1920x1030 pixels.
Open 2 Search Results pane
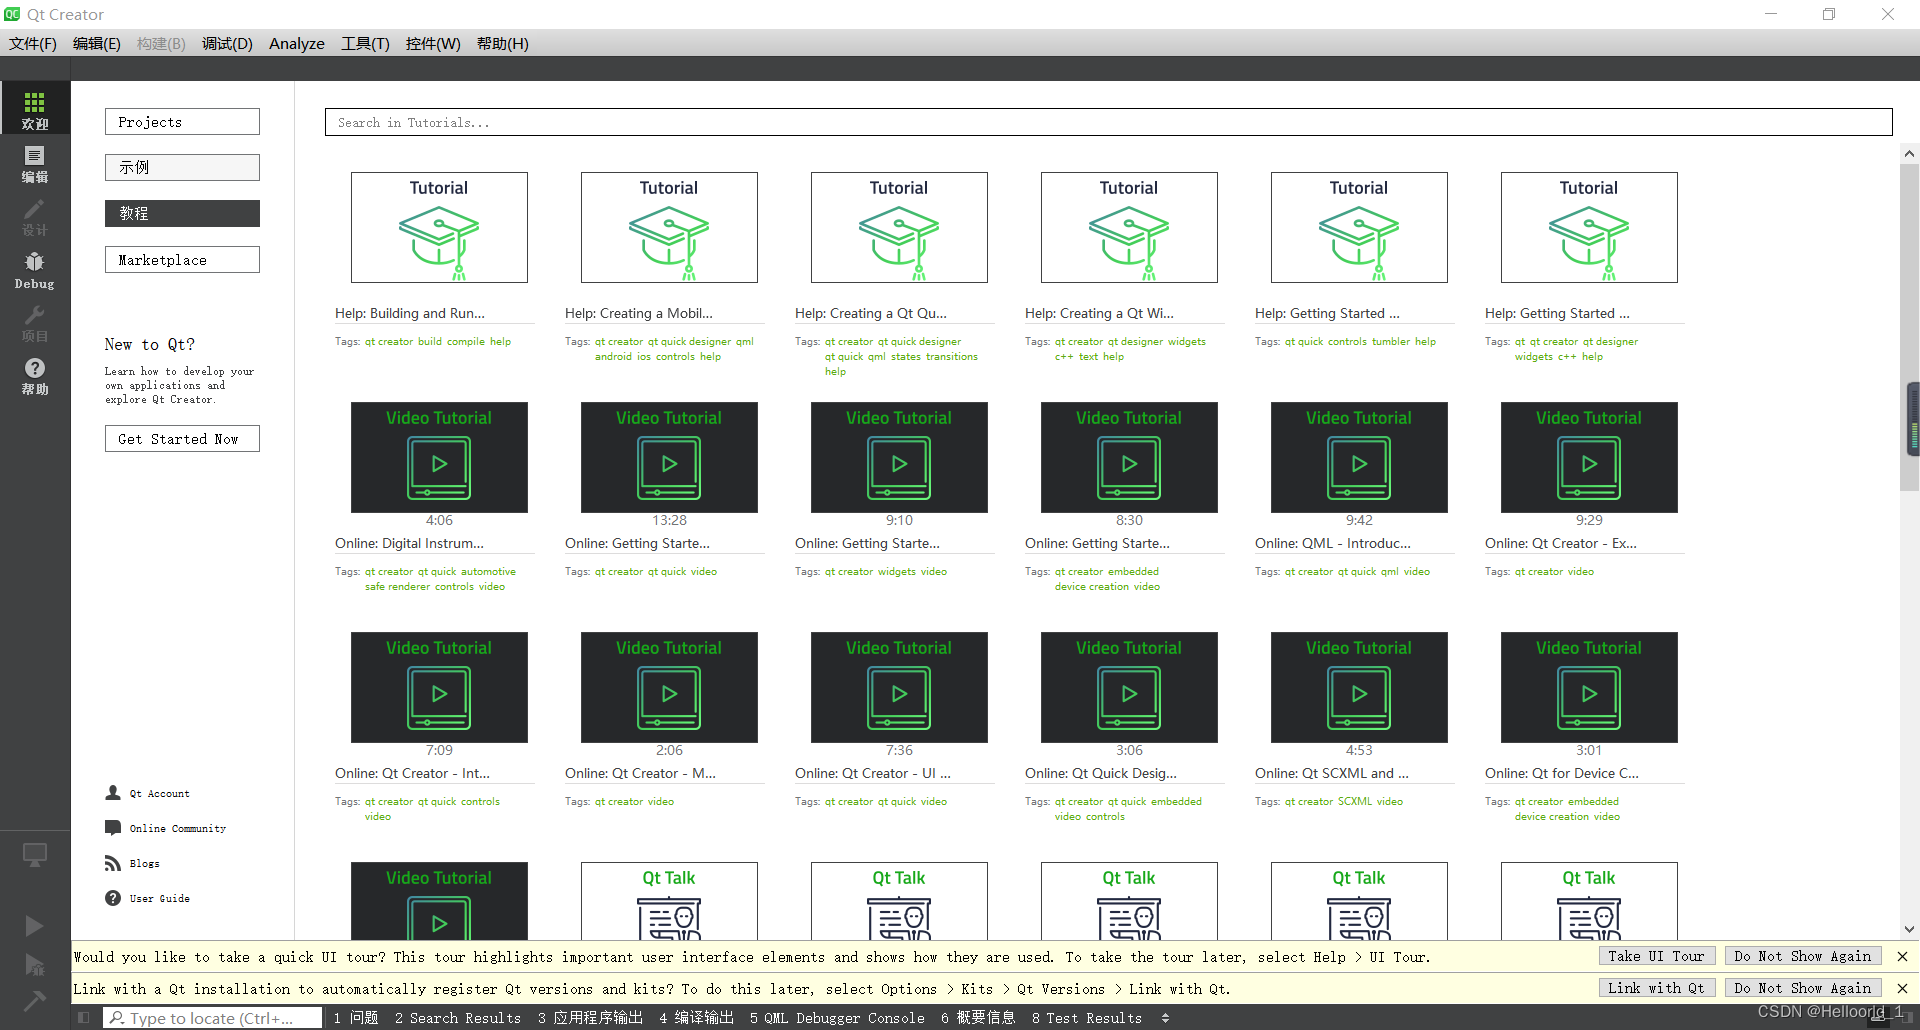coord(458,1018)
